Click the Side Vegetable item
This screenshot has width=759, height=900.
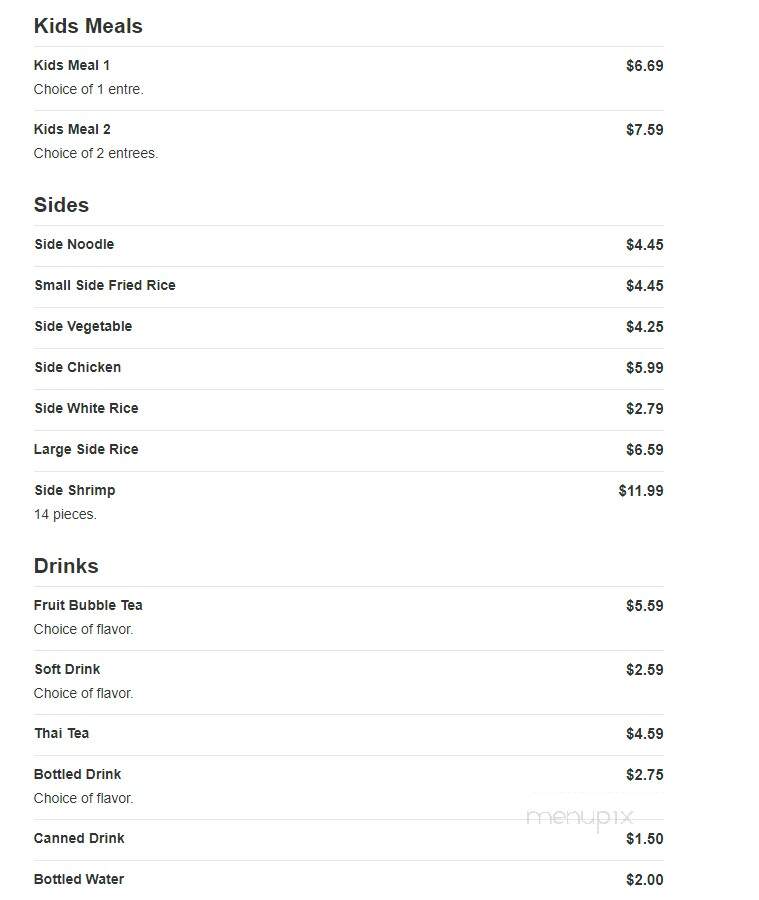click(348, 328)
